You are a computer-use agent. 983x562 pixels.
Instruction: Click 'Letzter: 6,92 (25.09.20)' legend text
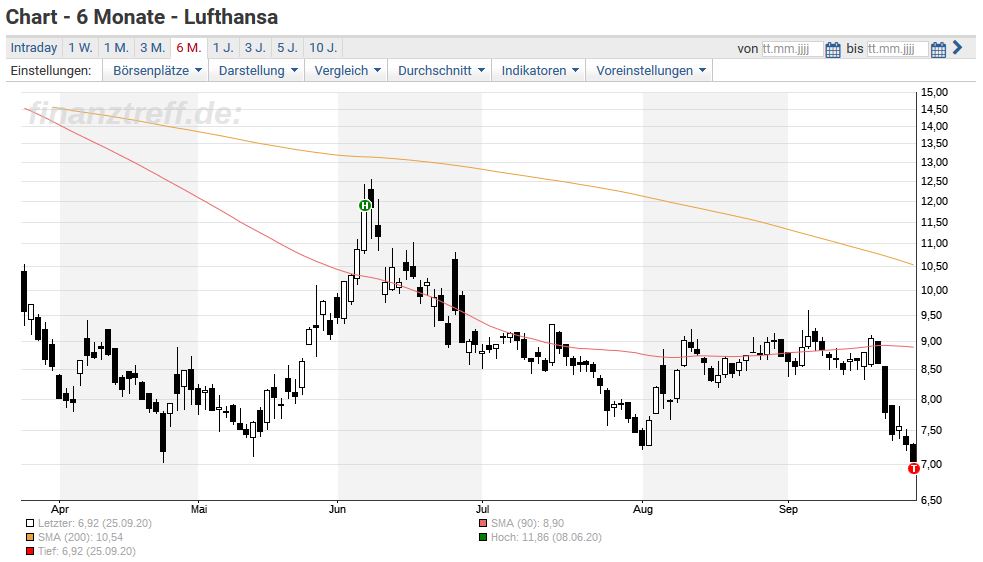[x=95, y=523]
